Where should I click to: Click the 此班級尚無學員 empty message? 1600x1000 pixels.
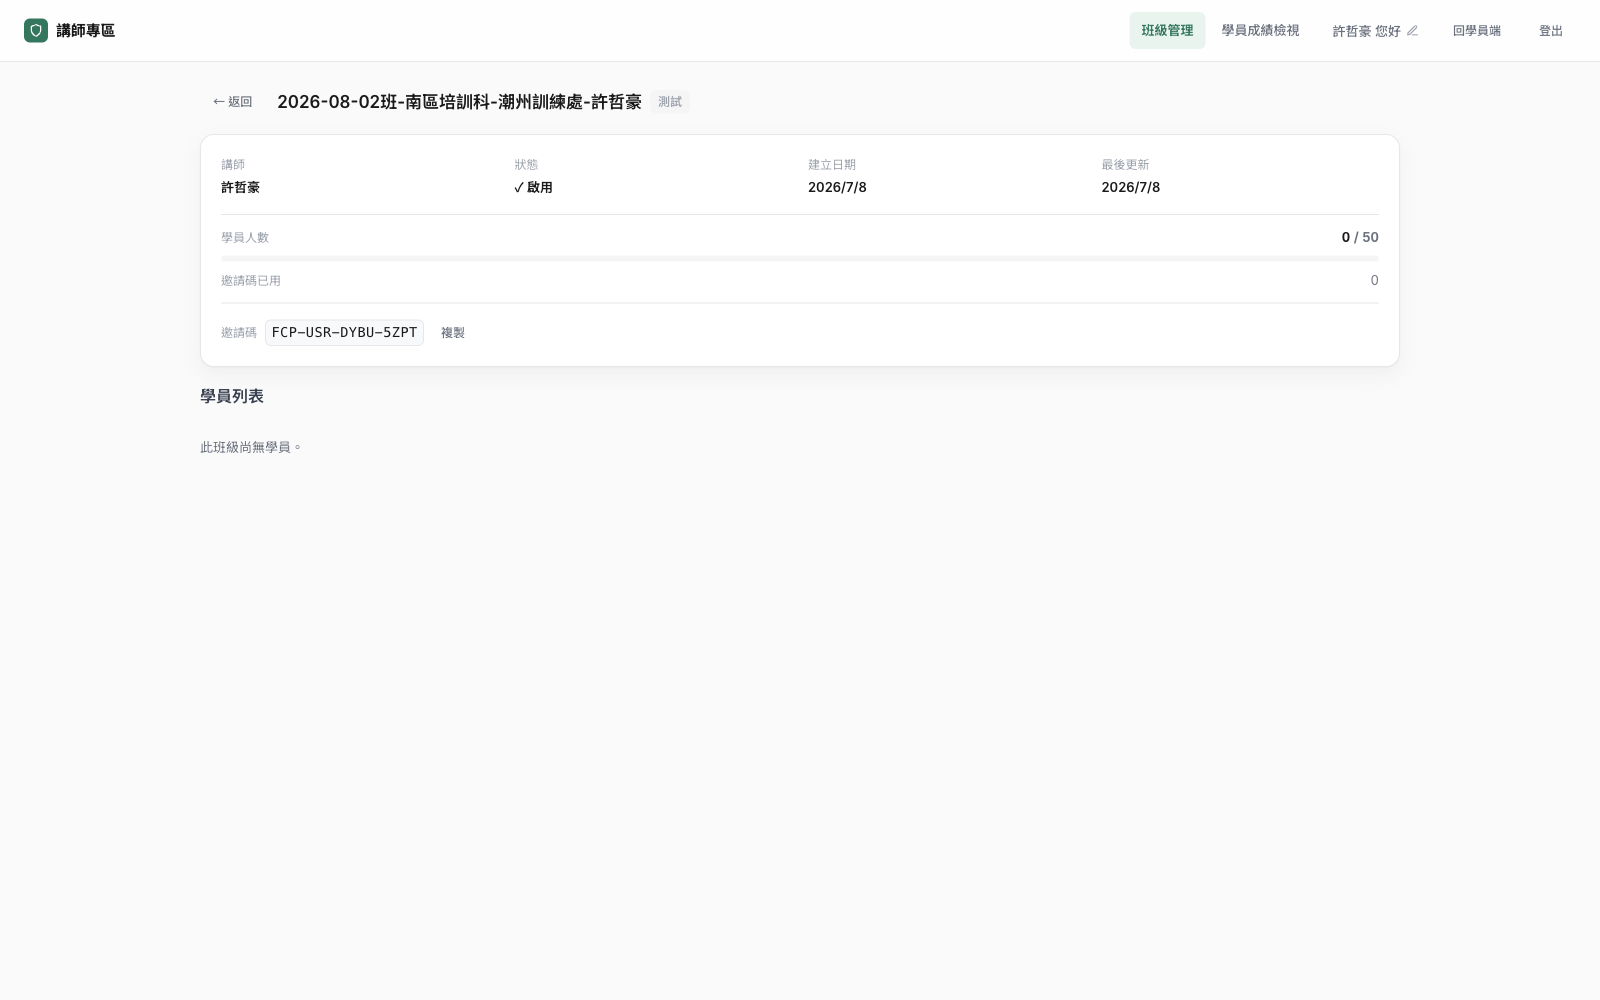pos(251,447)
